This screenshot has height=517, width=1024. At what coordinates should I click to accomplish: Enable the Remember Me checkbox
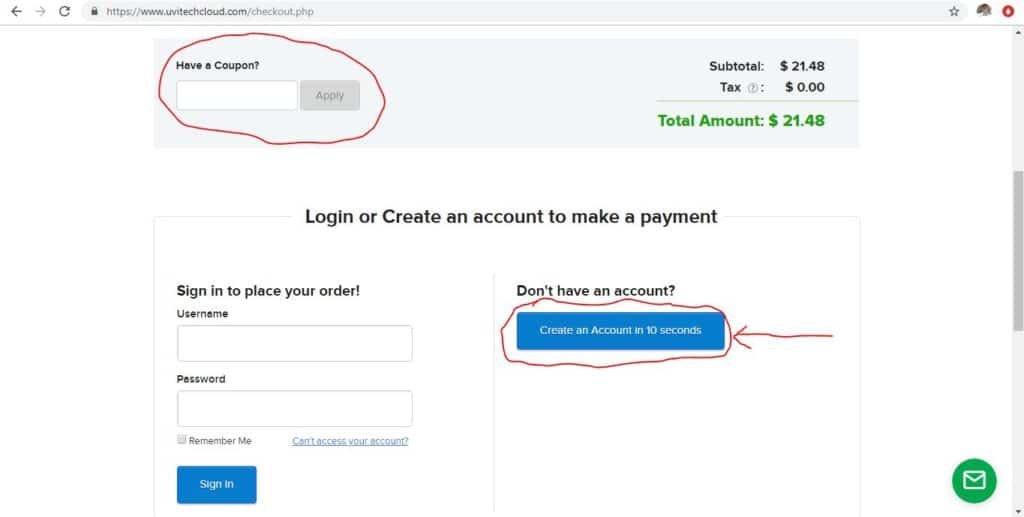click(x=182, y=440)
